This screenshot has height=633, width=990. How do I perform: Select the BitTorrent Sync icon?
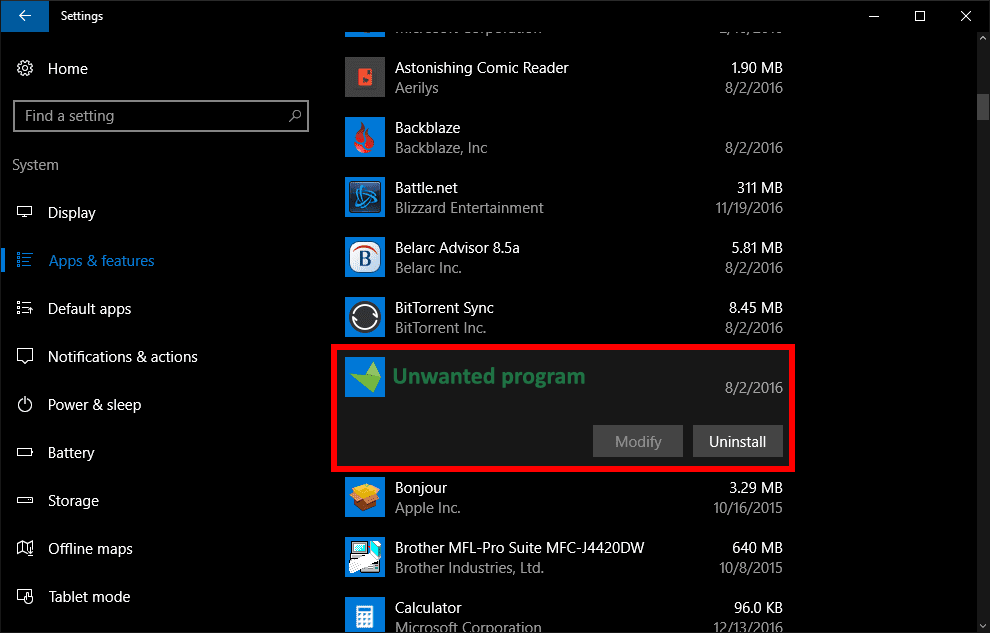[365, 317]
